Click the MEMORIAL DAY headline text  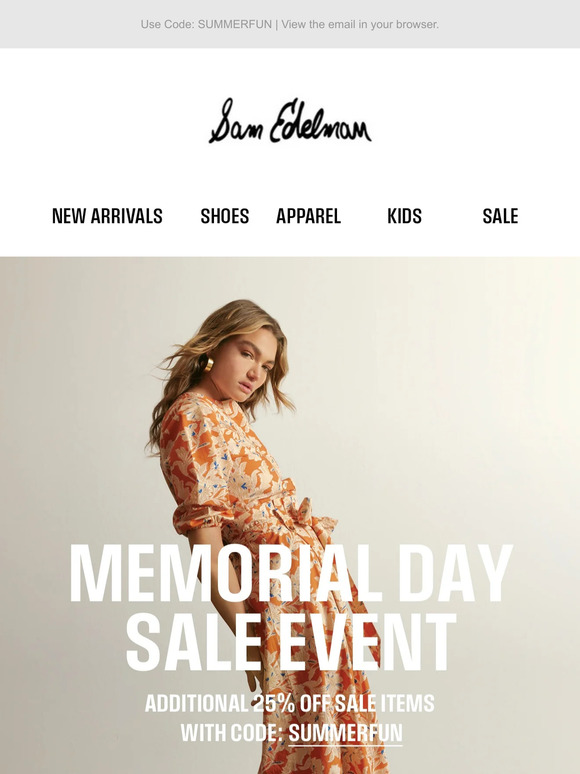click(290, 574)
